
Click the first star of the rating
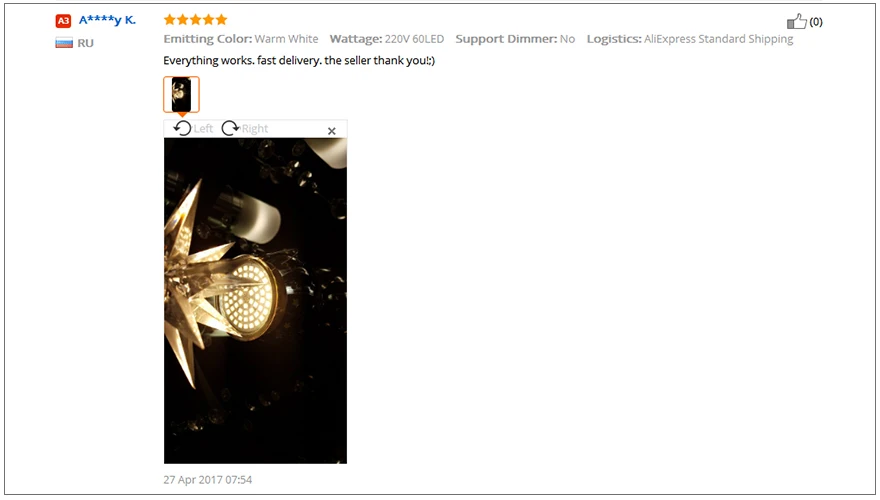[169, 20]
